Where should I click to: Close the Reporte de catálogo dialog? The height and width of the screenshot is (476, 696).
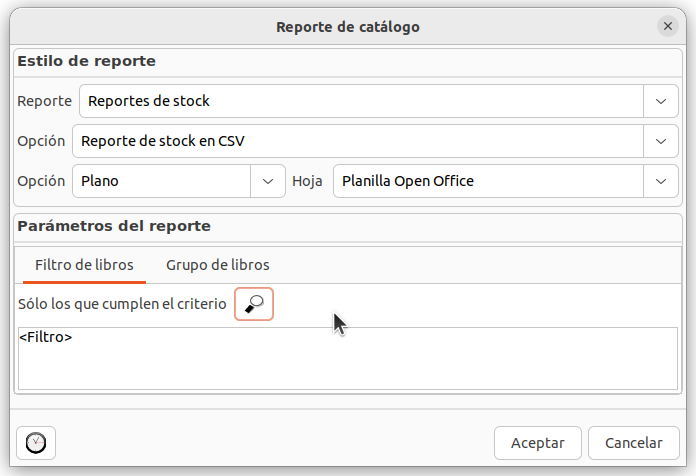pos(667,26)
